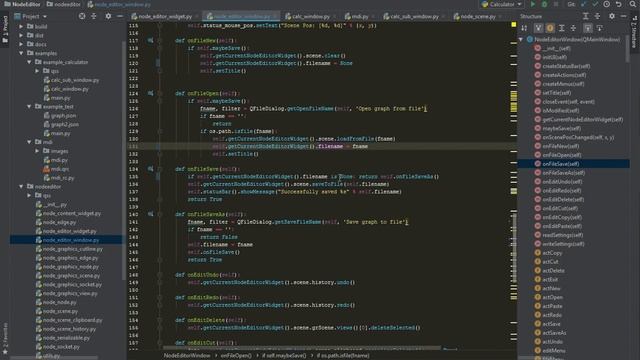Viewport: 640px width, 360px height.
Task: Collapse the example_test folder
Action: (x=29, y=107)
